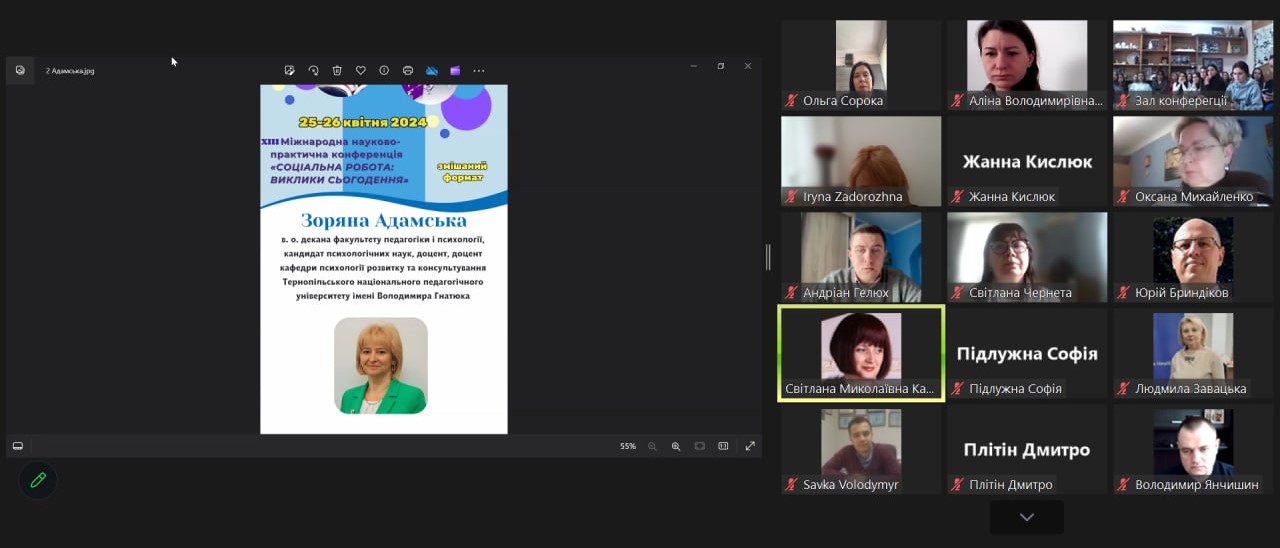Toggle actual size 1:1 view button

pos(723,446)
